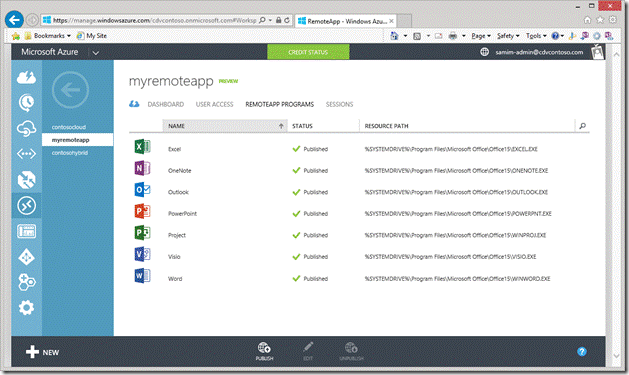This screenshot has height=375, width=629.
Task: Open the Page dropdown menu
Action: click(481, 36)
